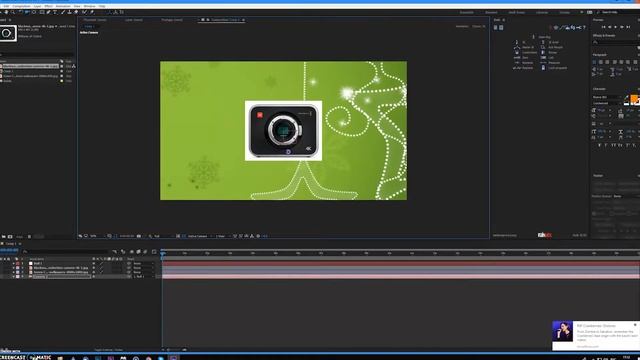Open the Composition menu
Screen dimensions: 640x360
click(21, 6)
